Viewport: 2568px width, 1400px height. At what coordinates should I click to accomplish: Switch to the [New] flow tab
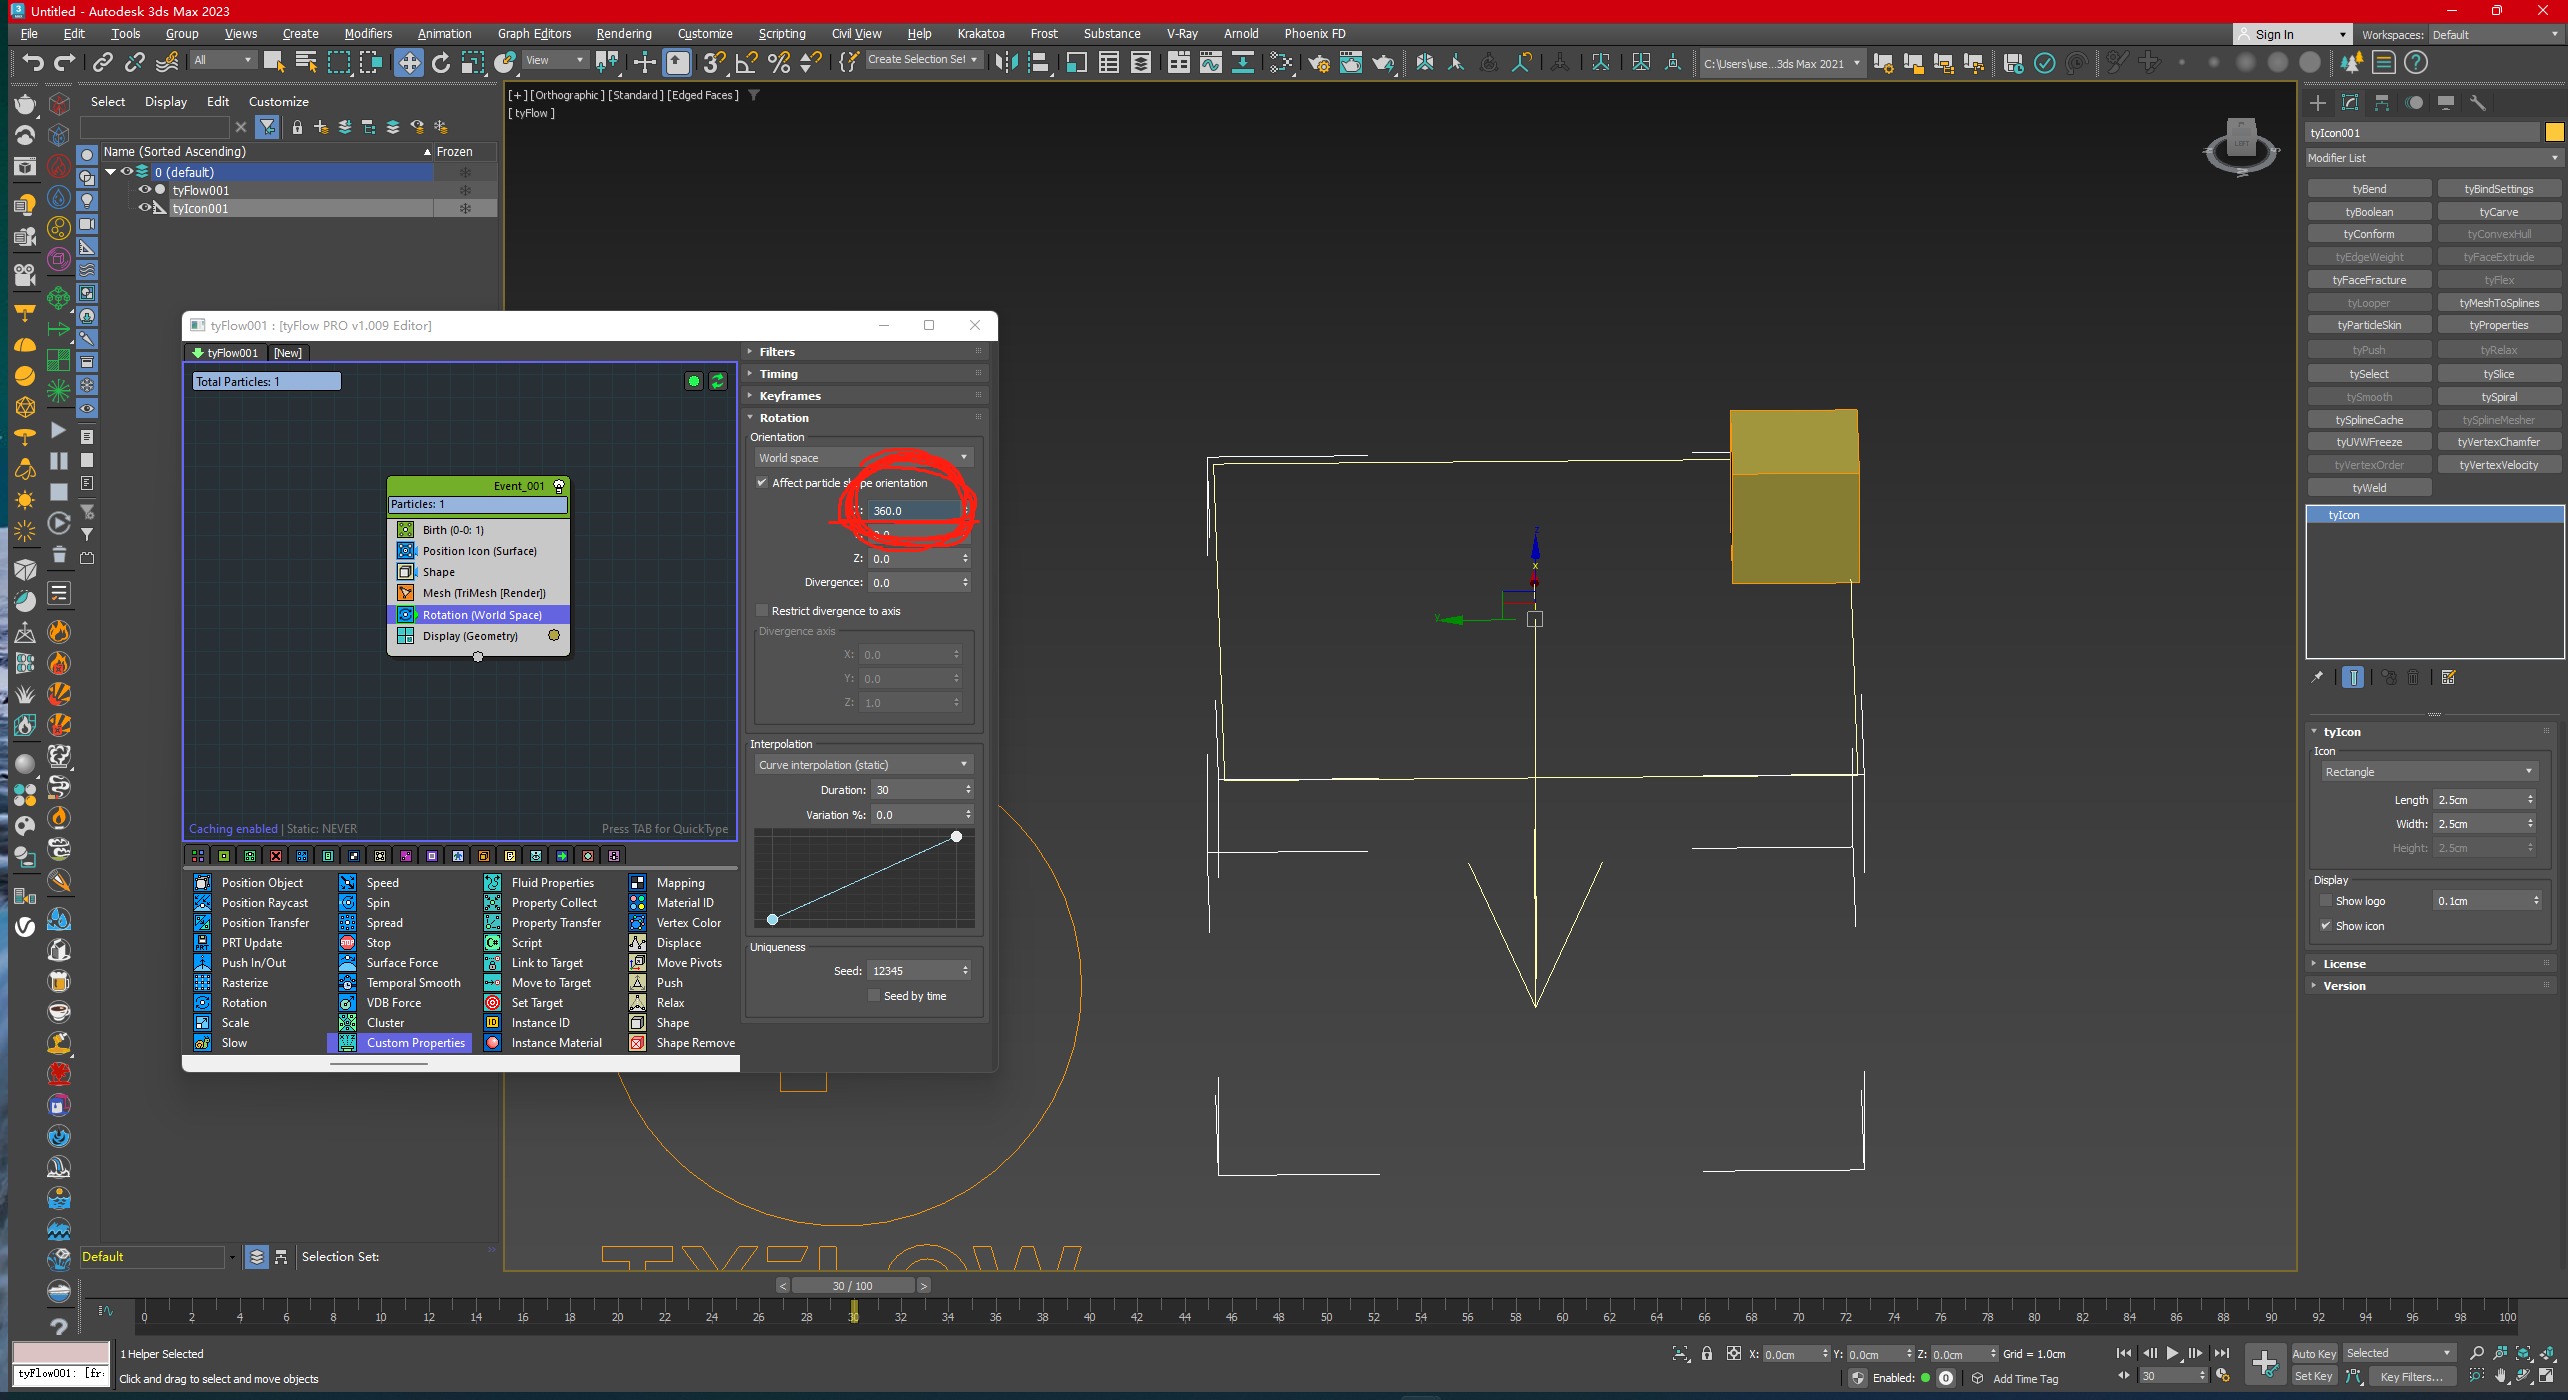[x=288, y=353]
